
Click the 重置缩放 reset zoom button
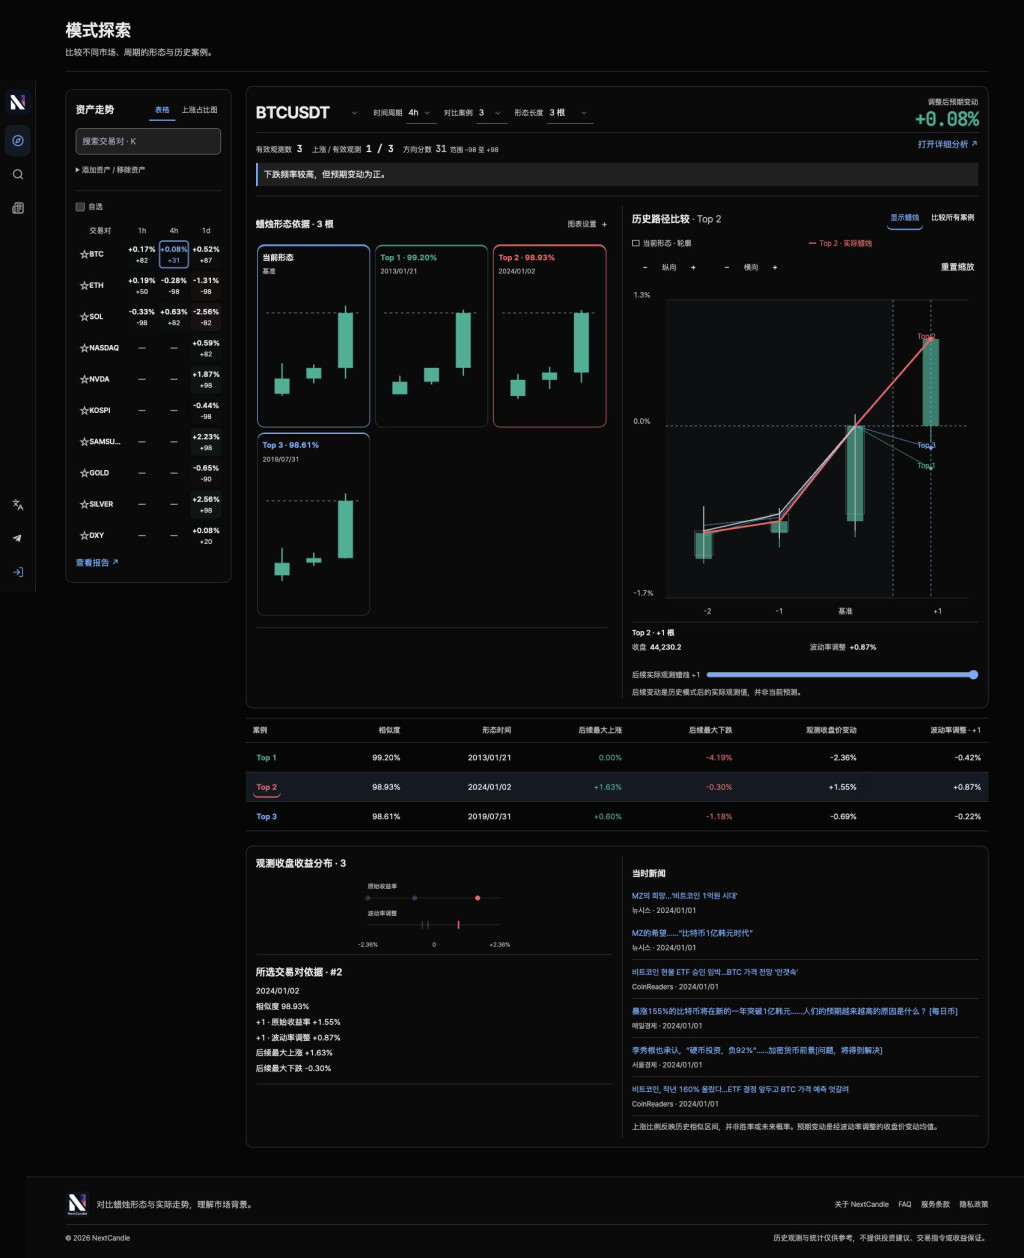click(957, 267)
